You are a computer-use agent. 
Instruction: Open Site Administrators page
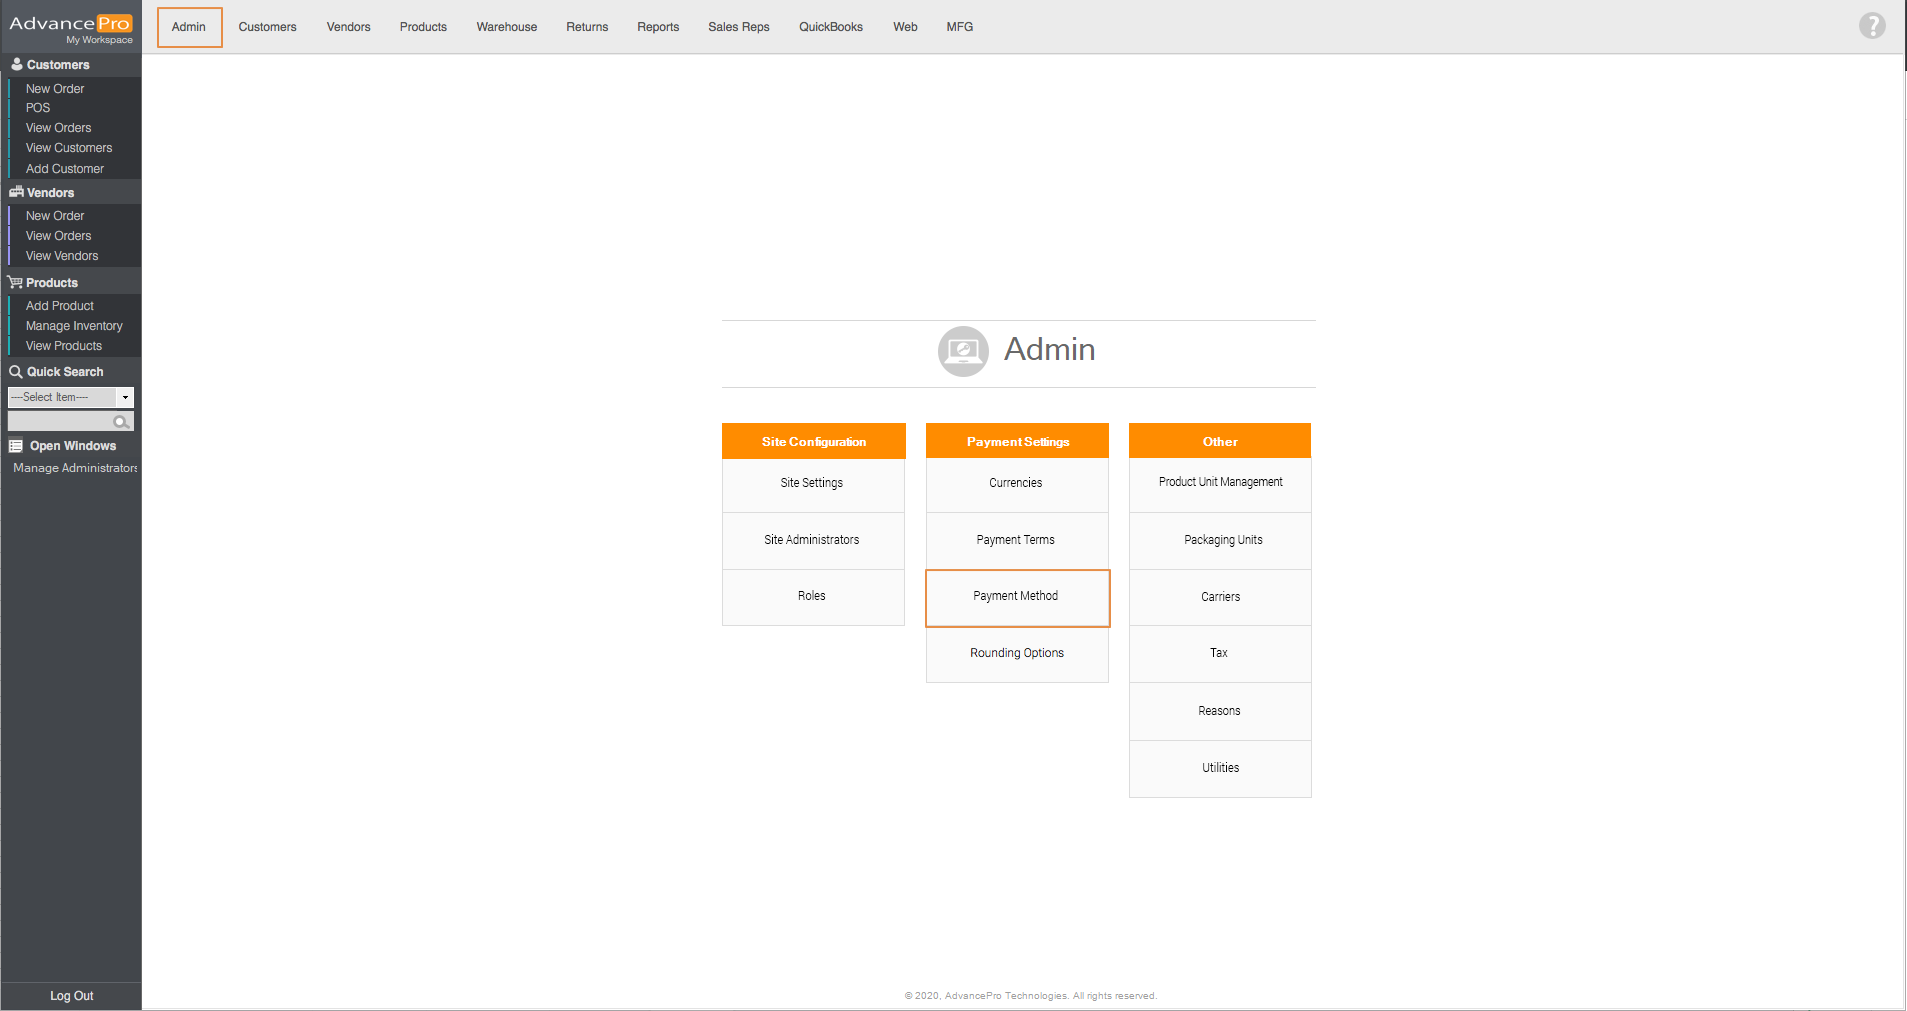point(812,540)
